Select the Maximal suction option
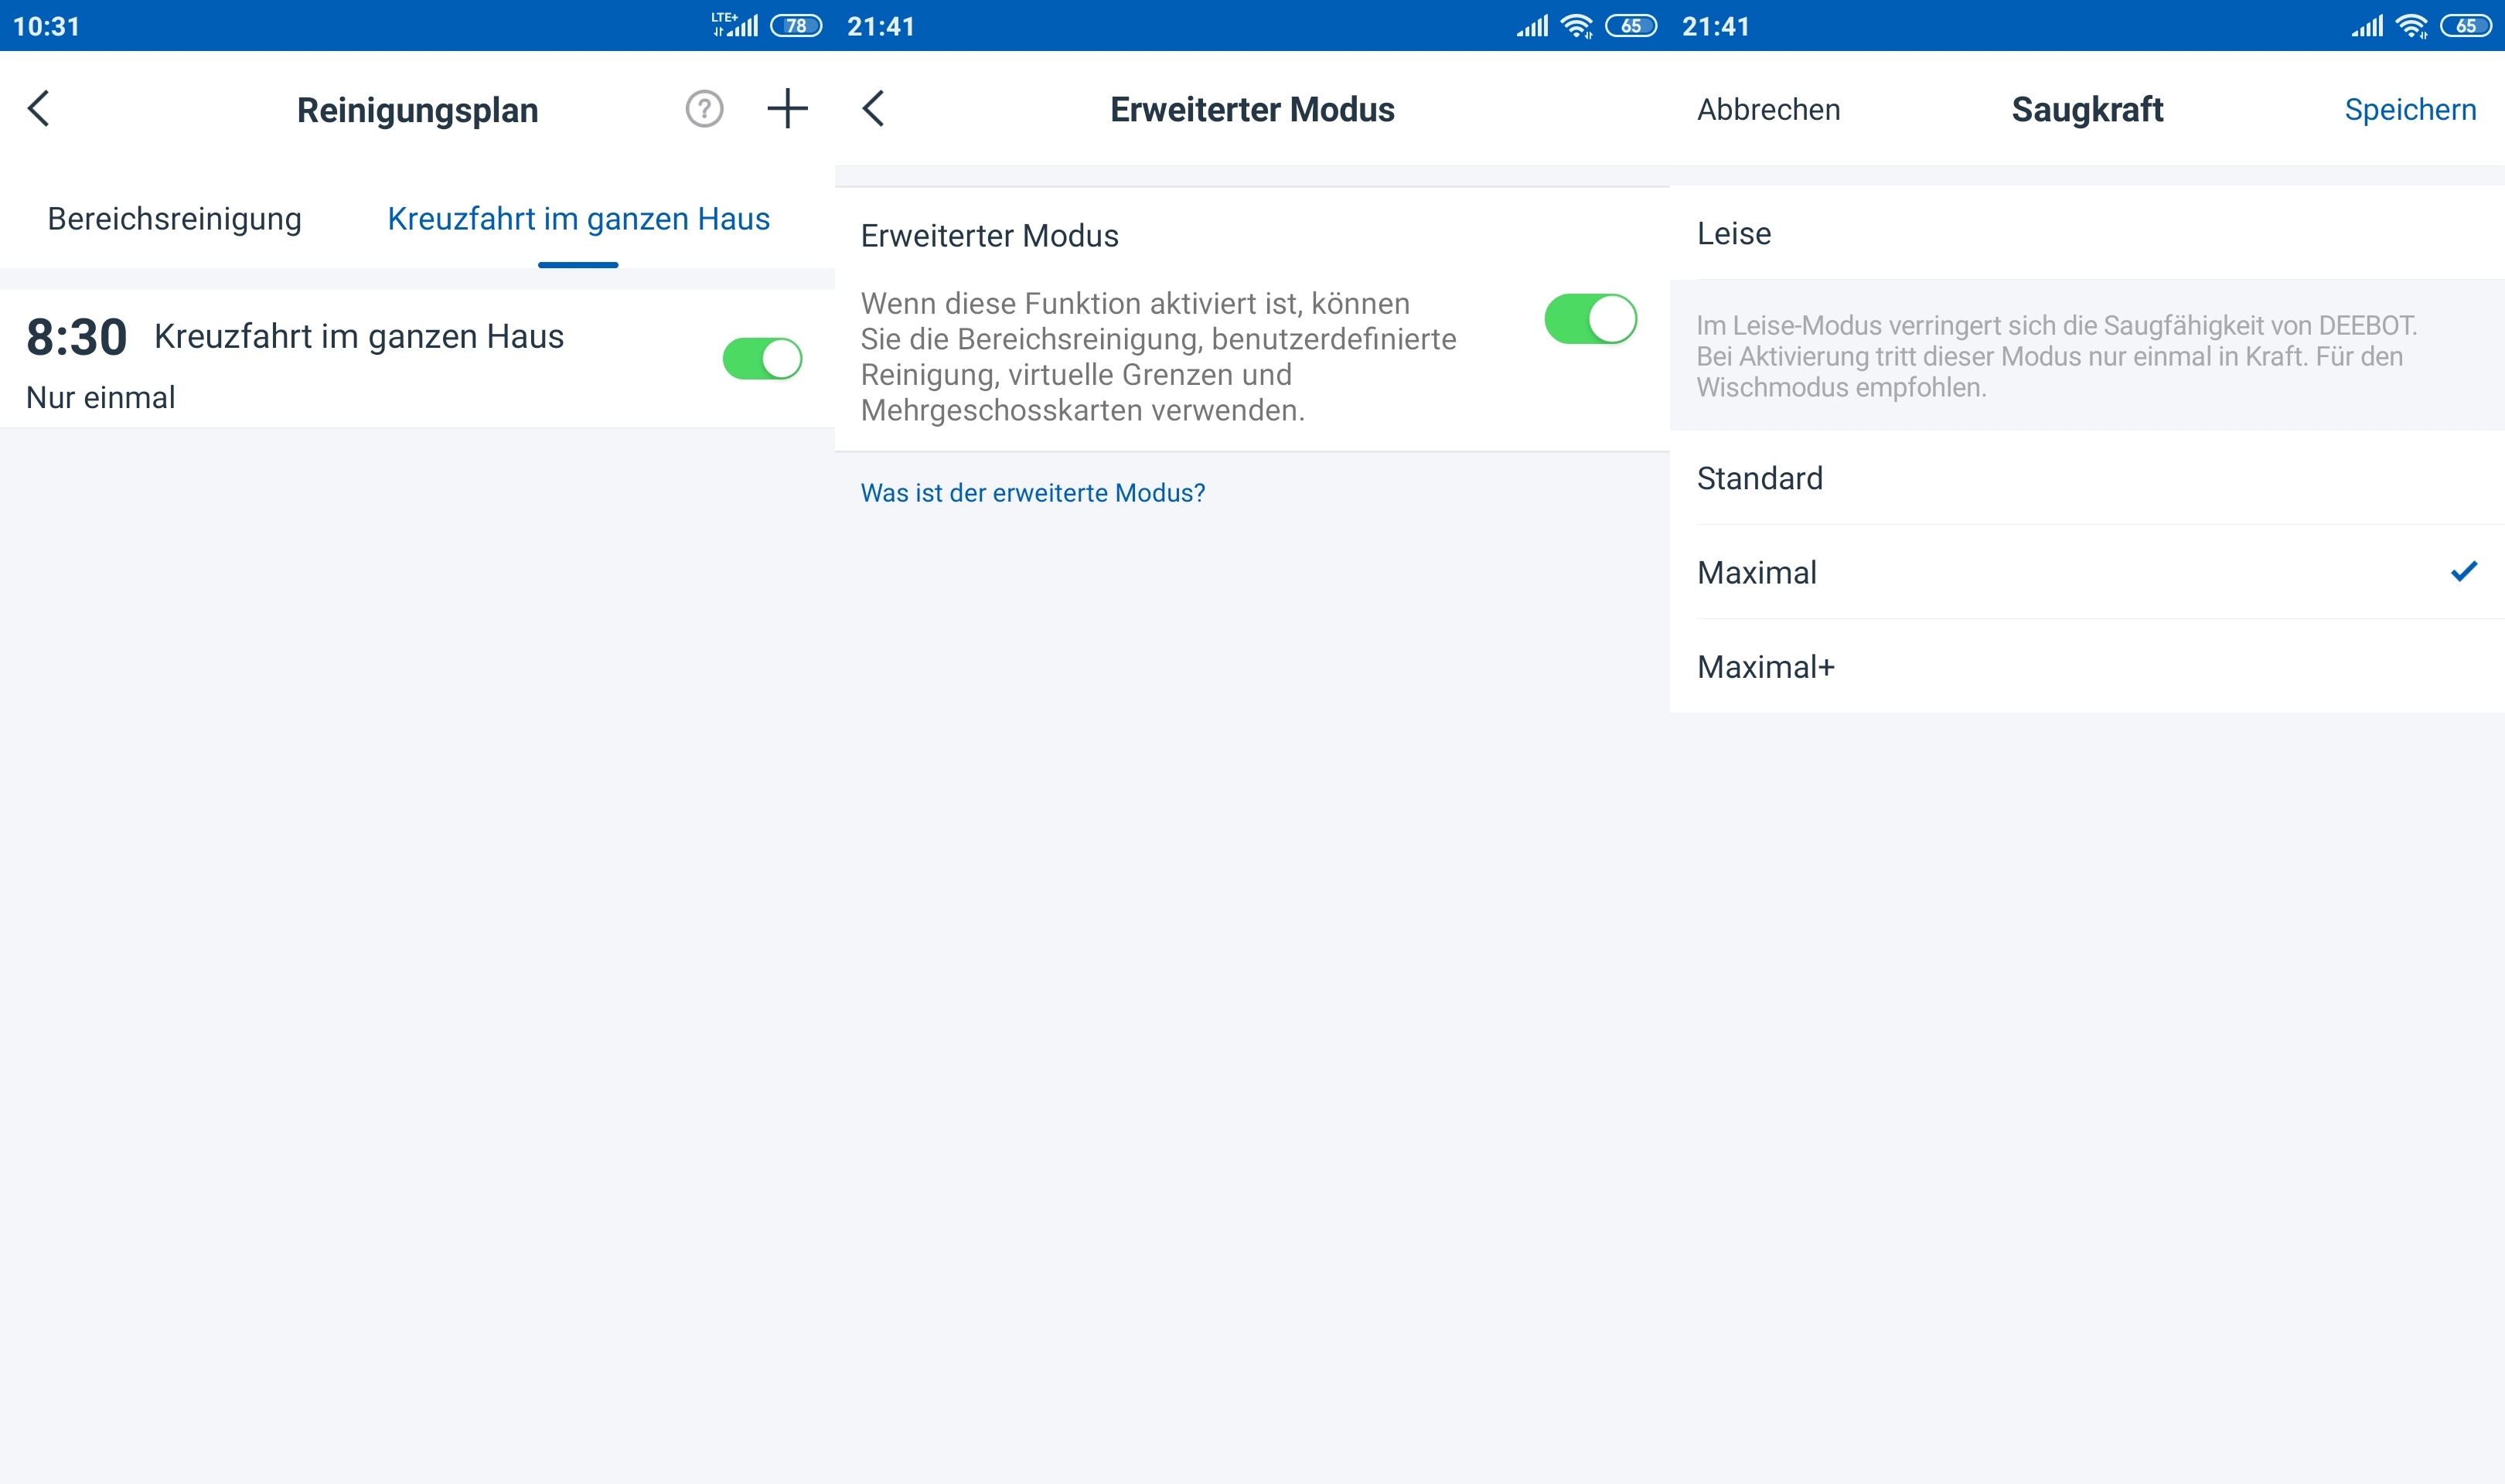This screenshot has width=2505, height=1484. [2087, 572]
